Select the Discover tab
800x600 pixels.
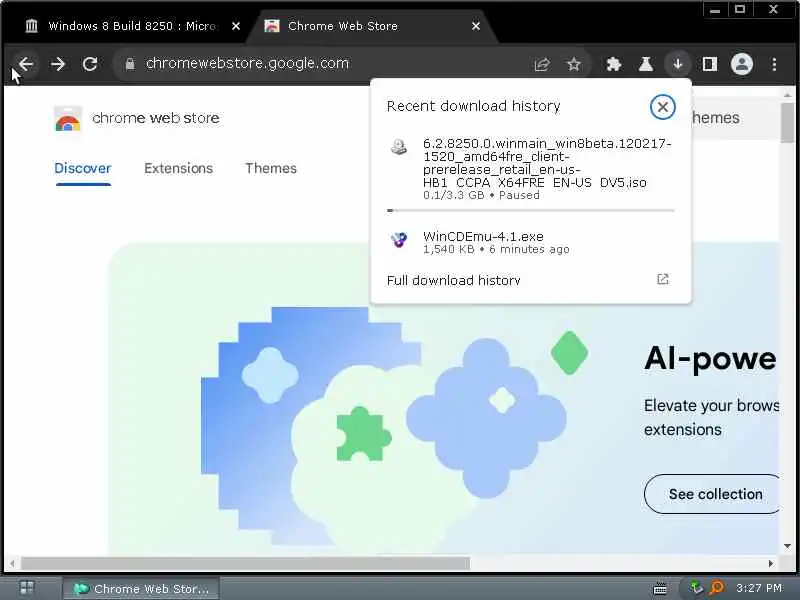pyautogui.click(x=83, y=168)
